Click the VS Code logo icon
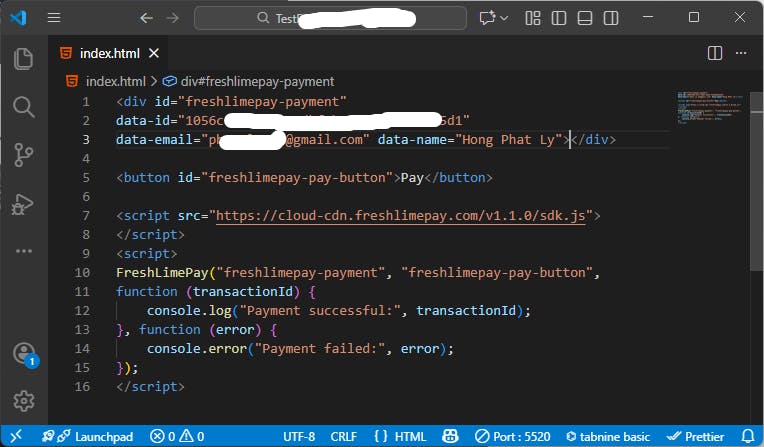The image size is (764, 447). pyautogui.click(x=18, y=18)
